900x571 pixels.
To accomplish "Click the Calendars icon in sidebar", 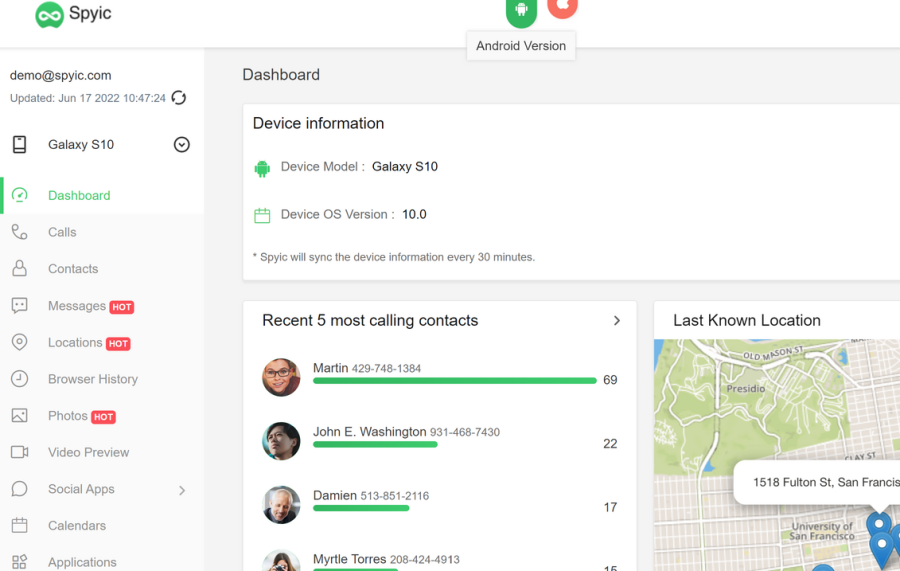I will pyautogui.click(x=20, y=525).
